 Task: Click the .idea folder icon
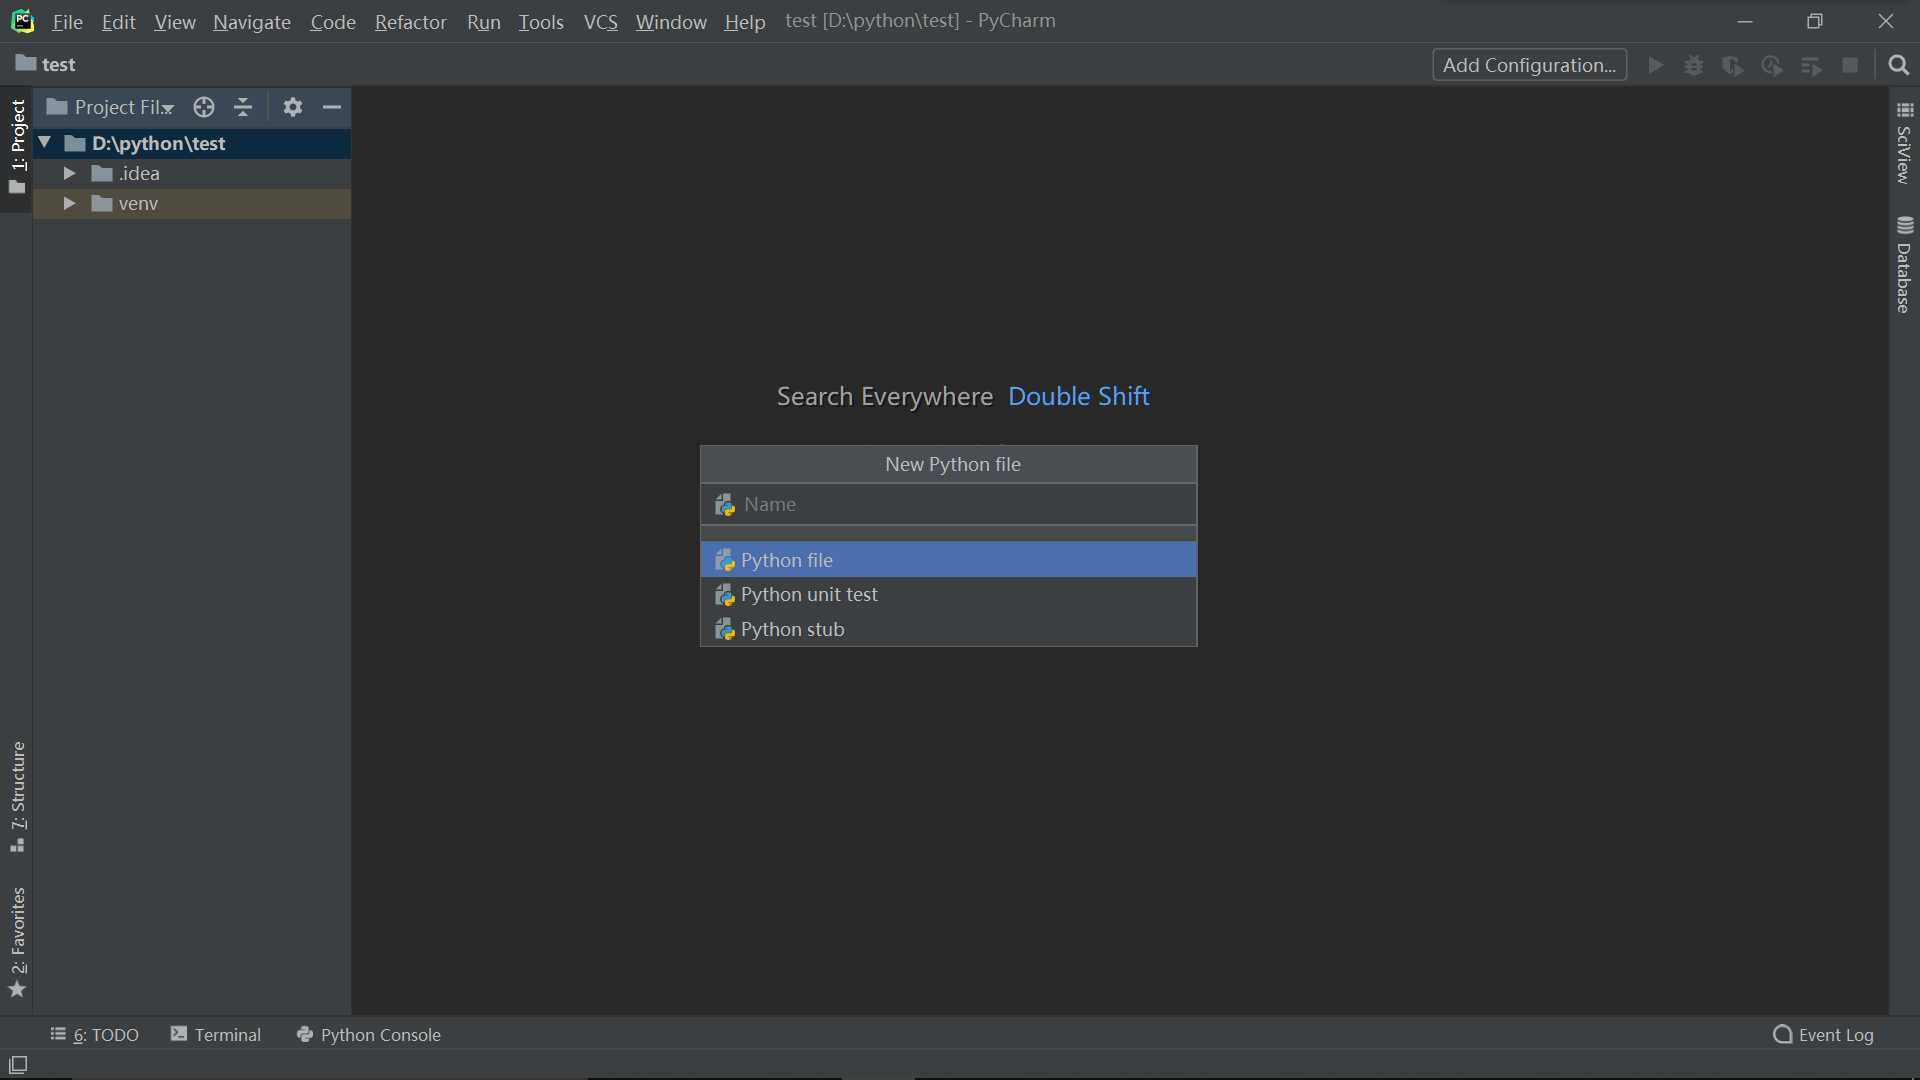coord(101,173)
